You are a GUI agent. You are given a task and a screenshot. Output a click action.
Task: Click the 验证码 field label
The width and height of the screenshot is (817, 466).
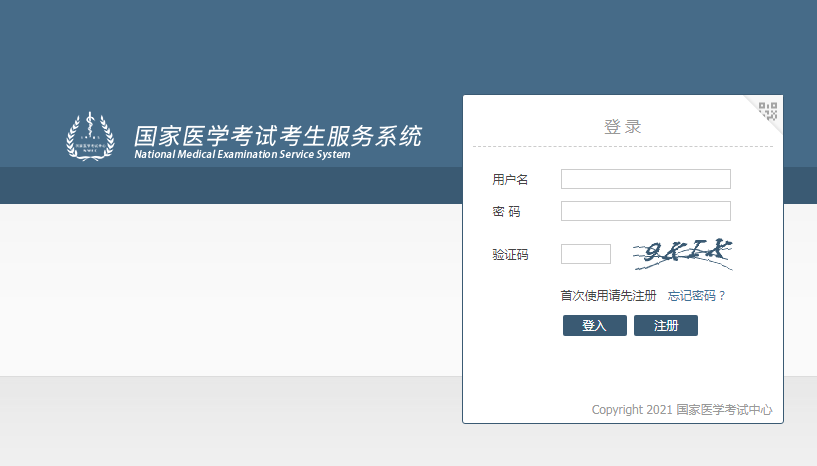pyautogui.click(x=510, y=255)
